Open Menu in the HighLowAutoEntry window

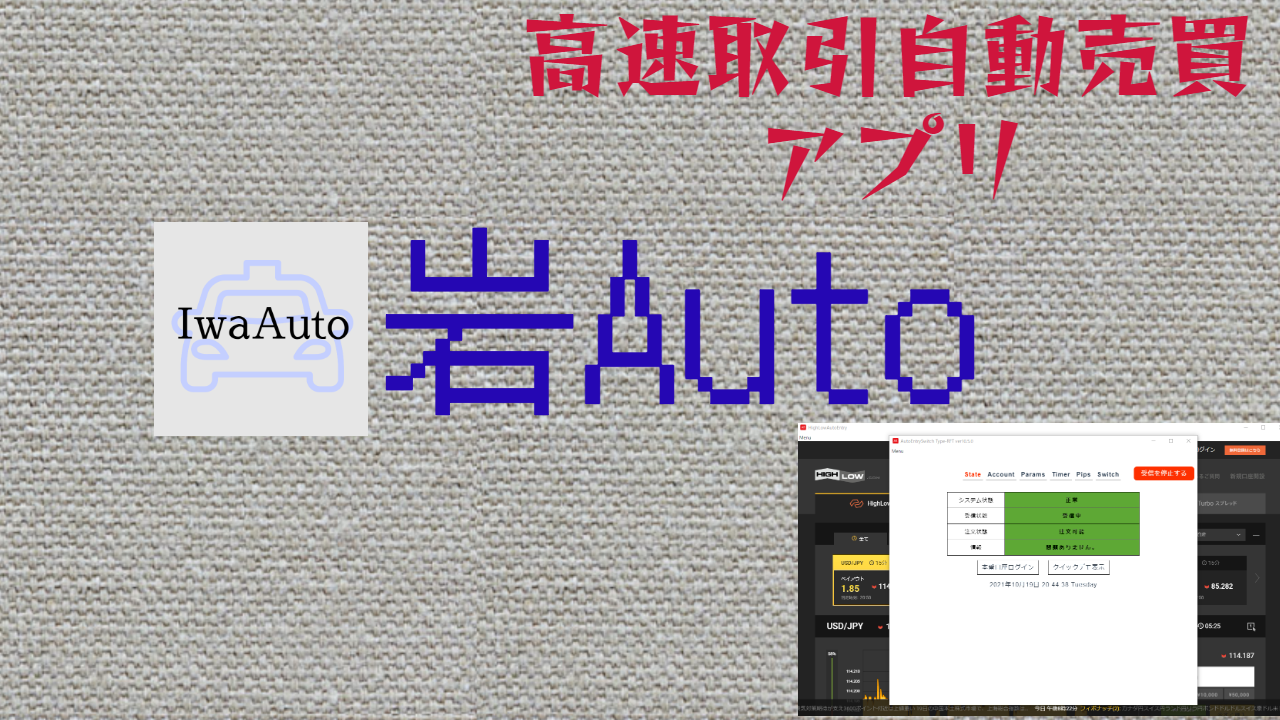click(805, 438)
